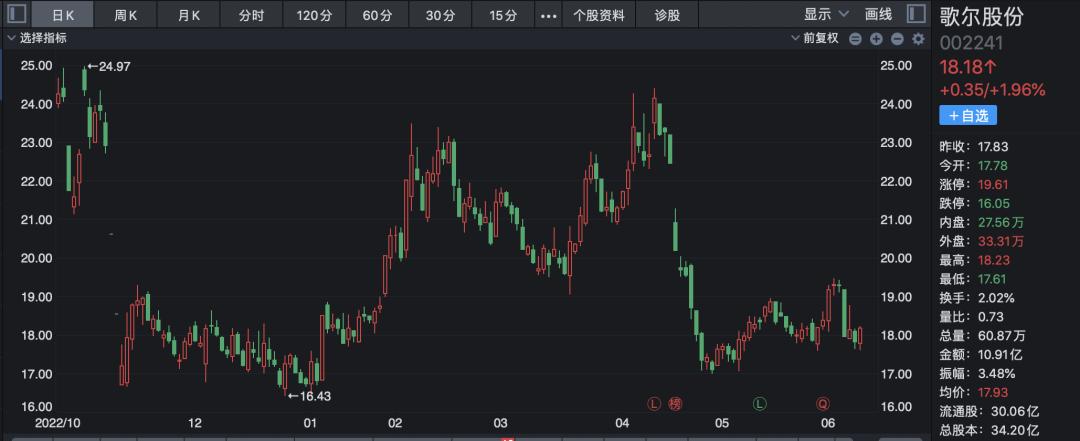Image resolution: width=1080 pixels, height=441 pixels.
Task: Select the 分时 intraday tab
Action: point(252,16)
